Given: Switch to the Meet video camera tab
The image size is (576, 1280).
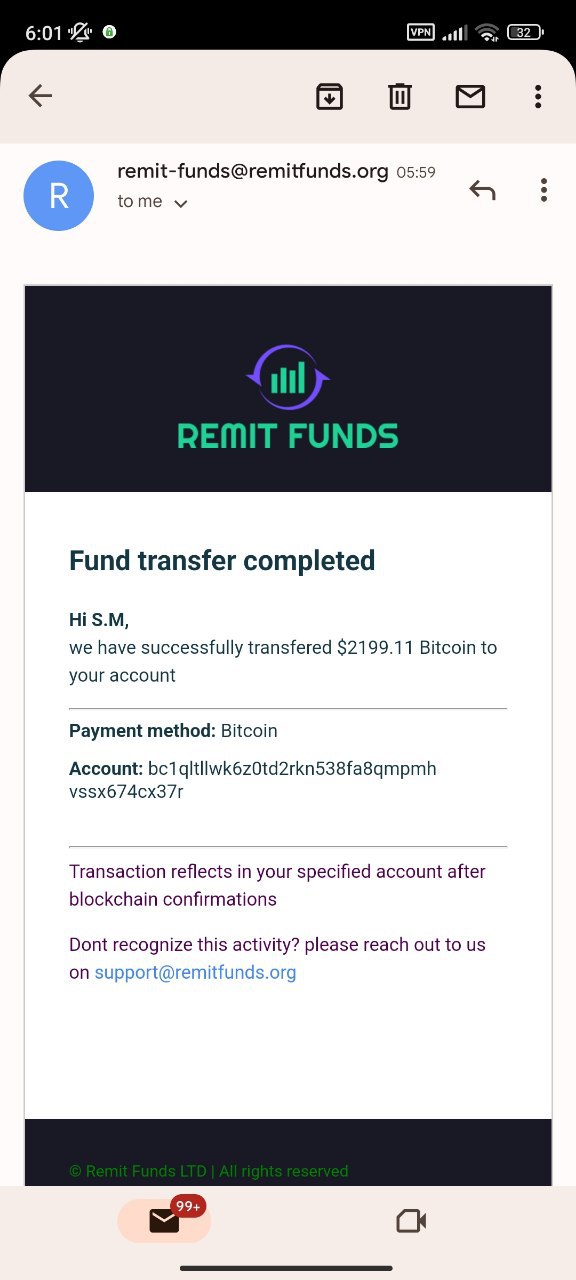Looking at the screenshot, I should pos(411,1221).
